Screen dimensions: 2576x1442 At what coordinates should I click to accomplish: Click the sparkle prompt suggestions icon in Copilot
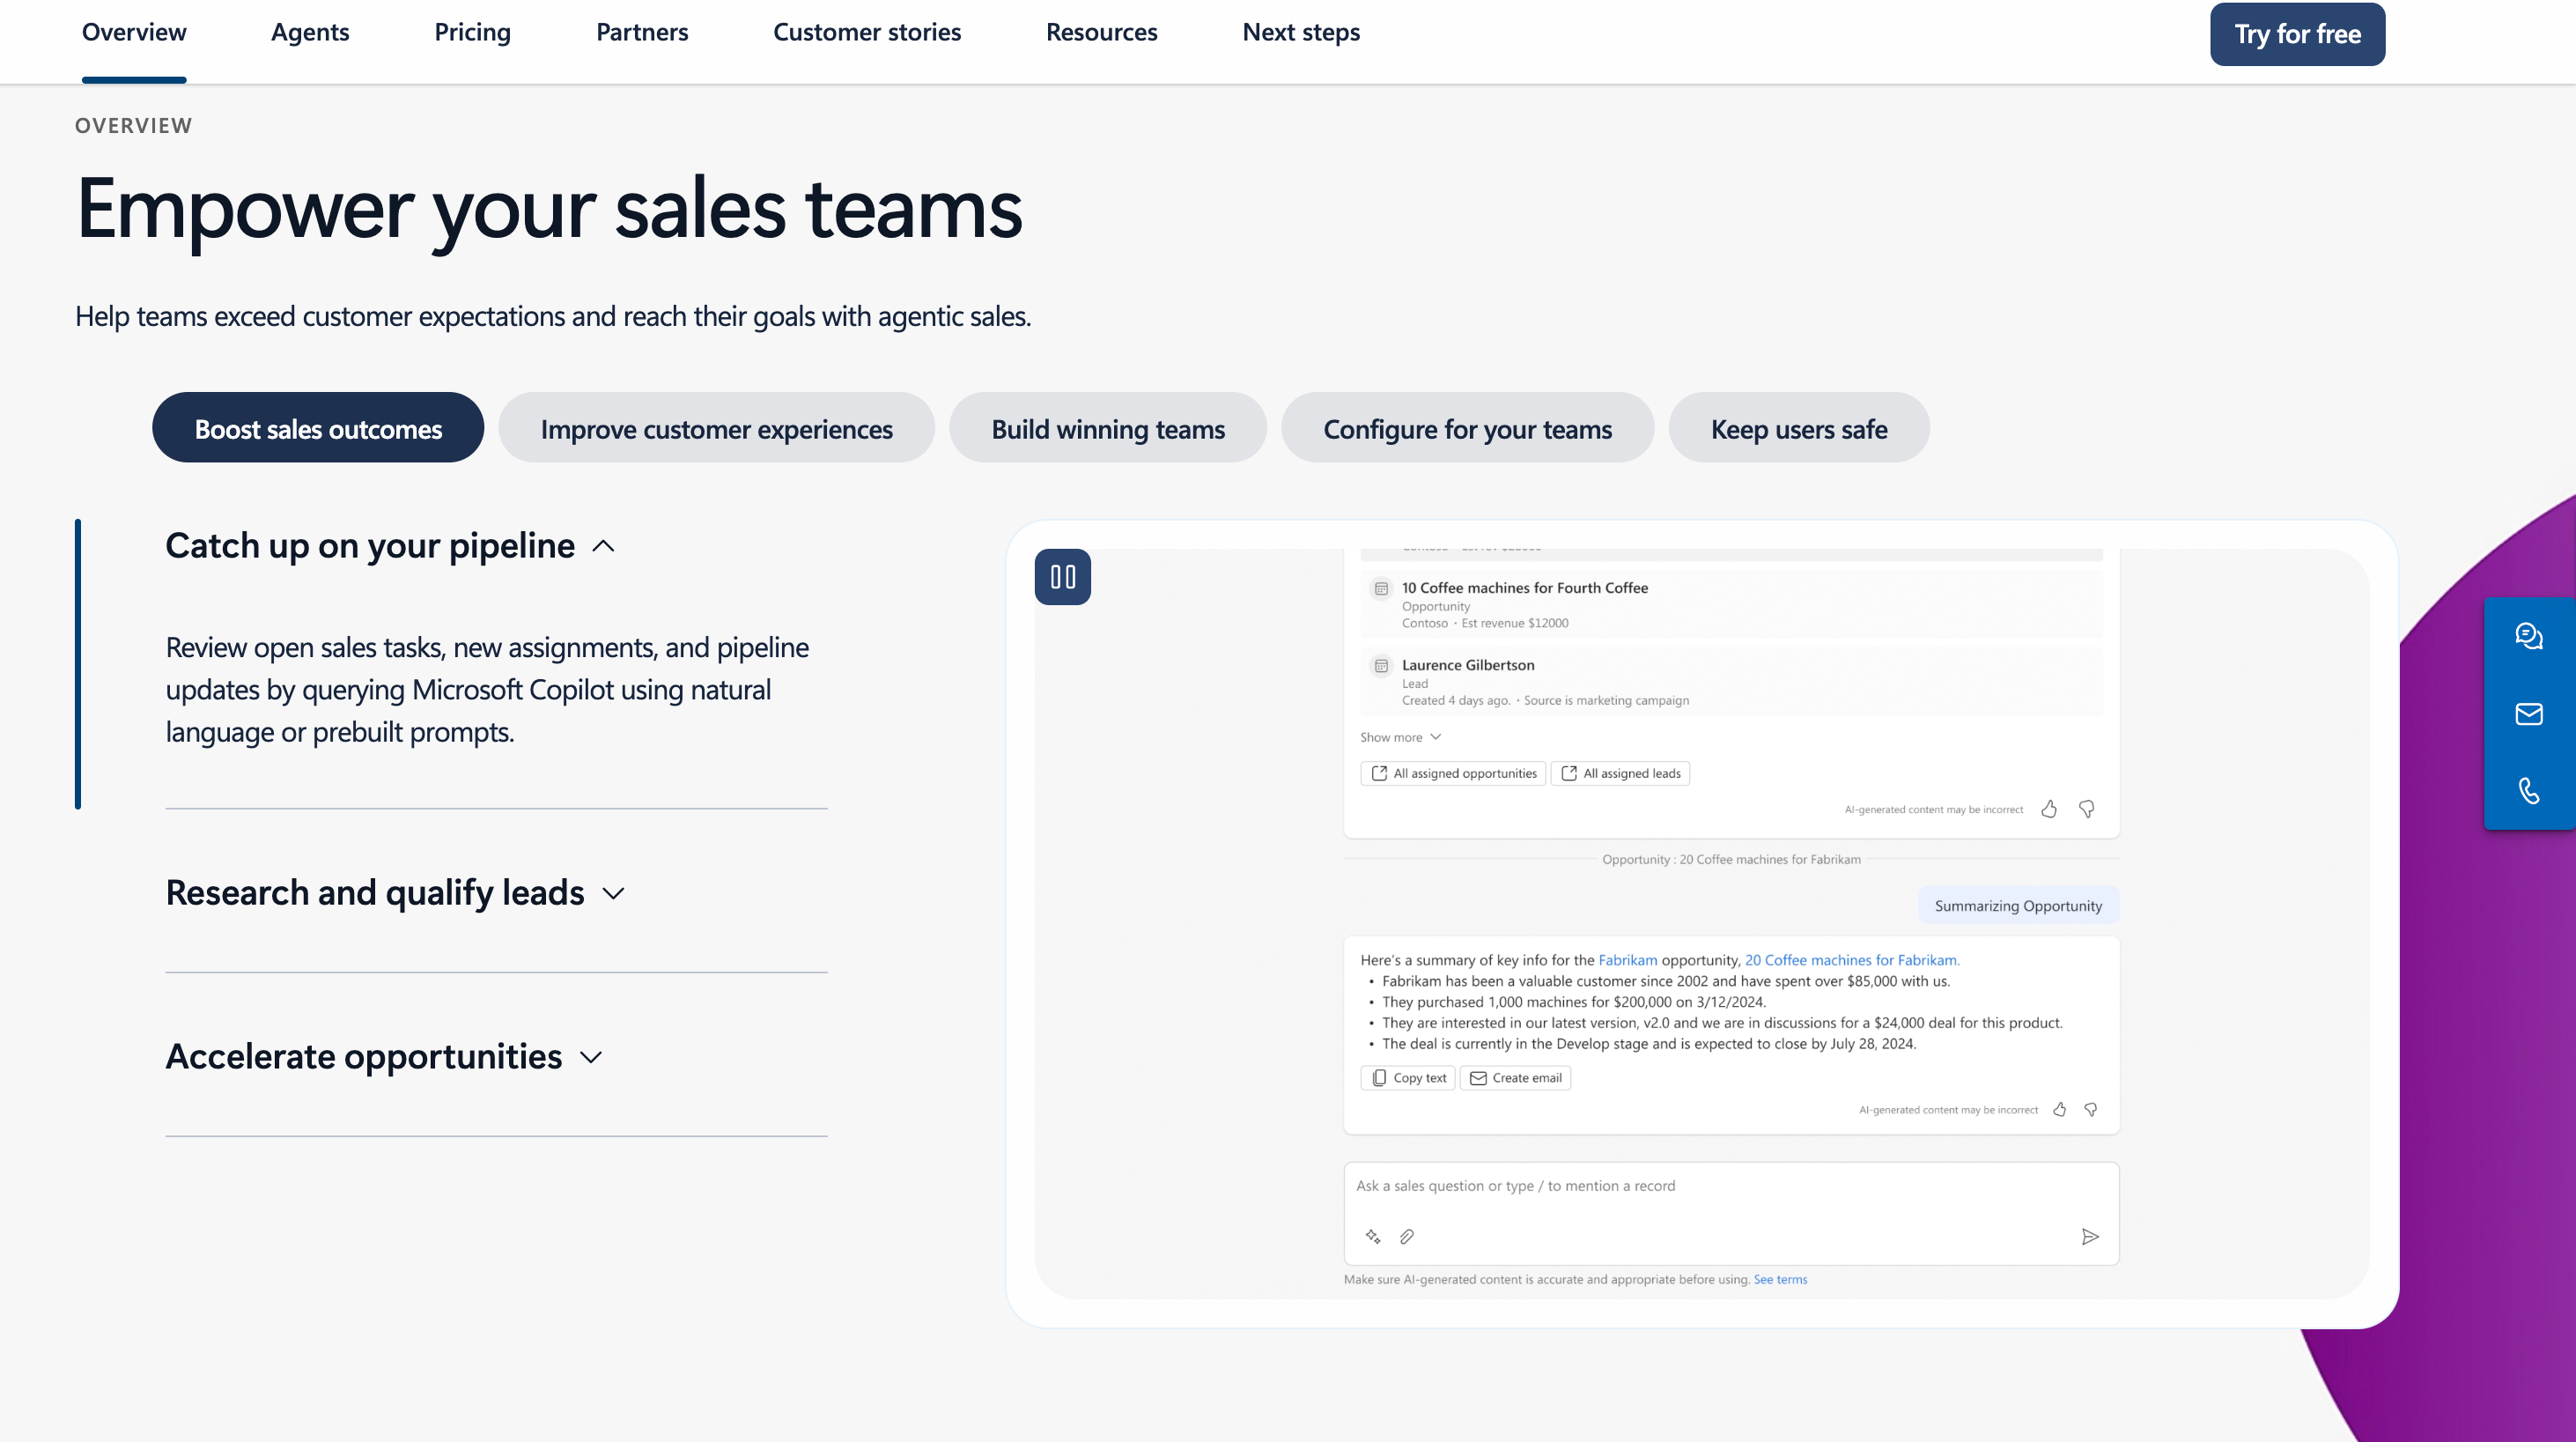coord(1374,1237)
